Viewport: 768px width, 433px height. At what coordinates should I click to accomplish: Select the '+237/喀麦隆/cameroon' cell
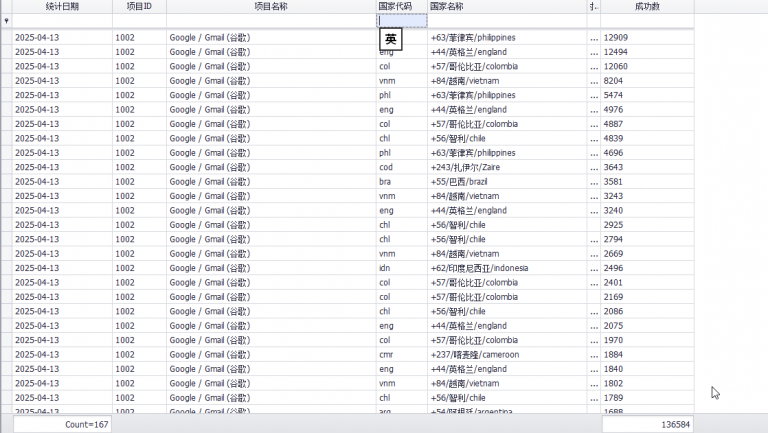[x=507, y=355]
